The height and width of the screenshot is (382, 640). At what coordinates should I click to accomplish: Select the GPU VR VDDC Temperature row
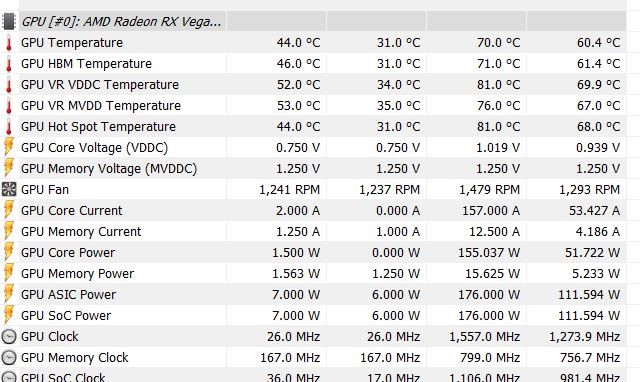[322, 84]
